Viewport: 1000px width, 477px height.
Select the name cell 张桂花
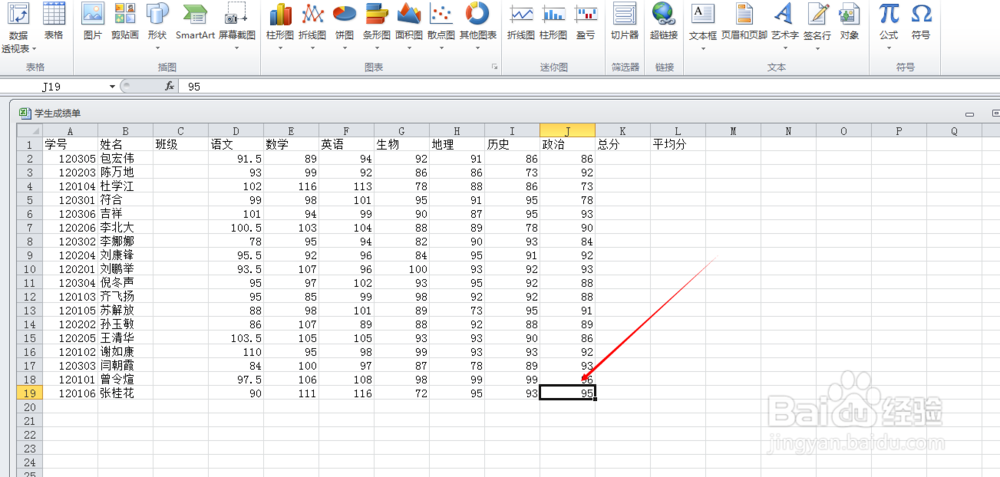pos(126,393)
